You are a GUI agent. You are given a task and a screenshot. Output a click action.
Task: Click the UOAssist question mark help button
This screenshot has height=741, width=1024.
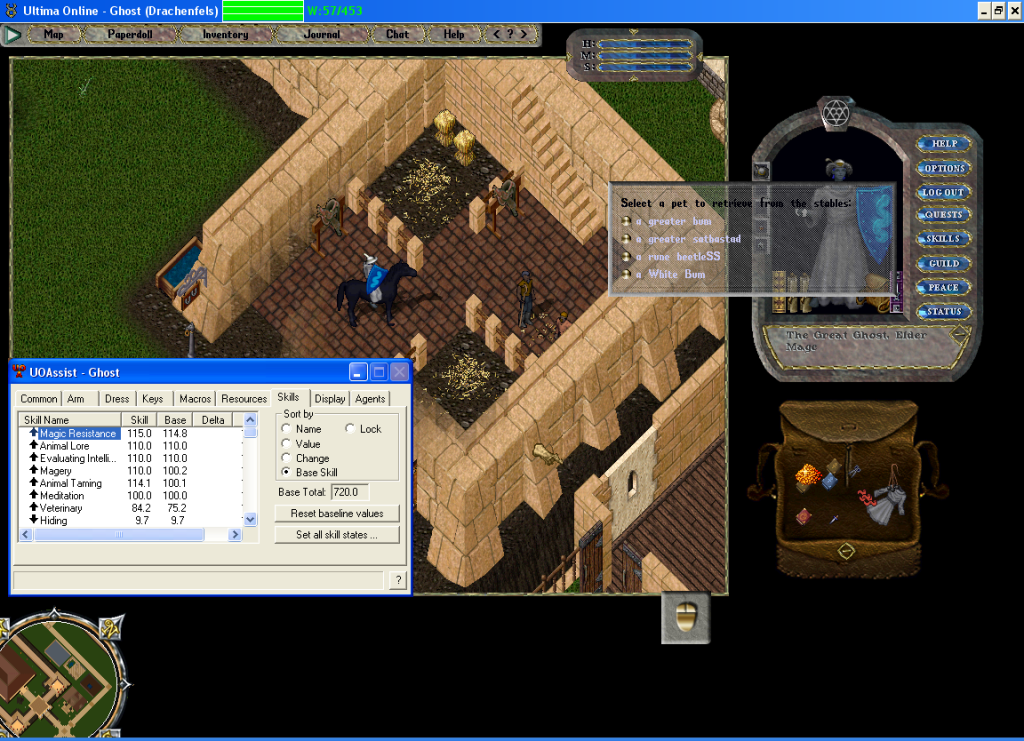pos(398,580)
